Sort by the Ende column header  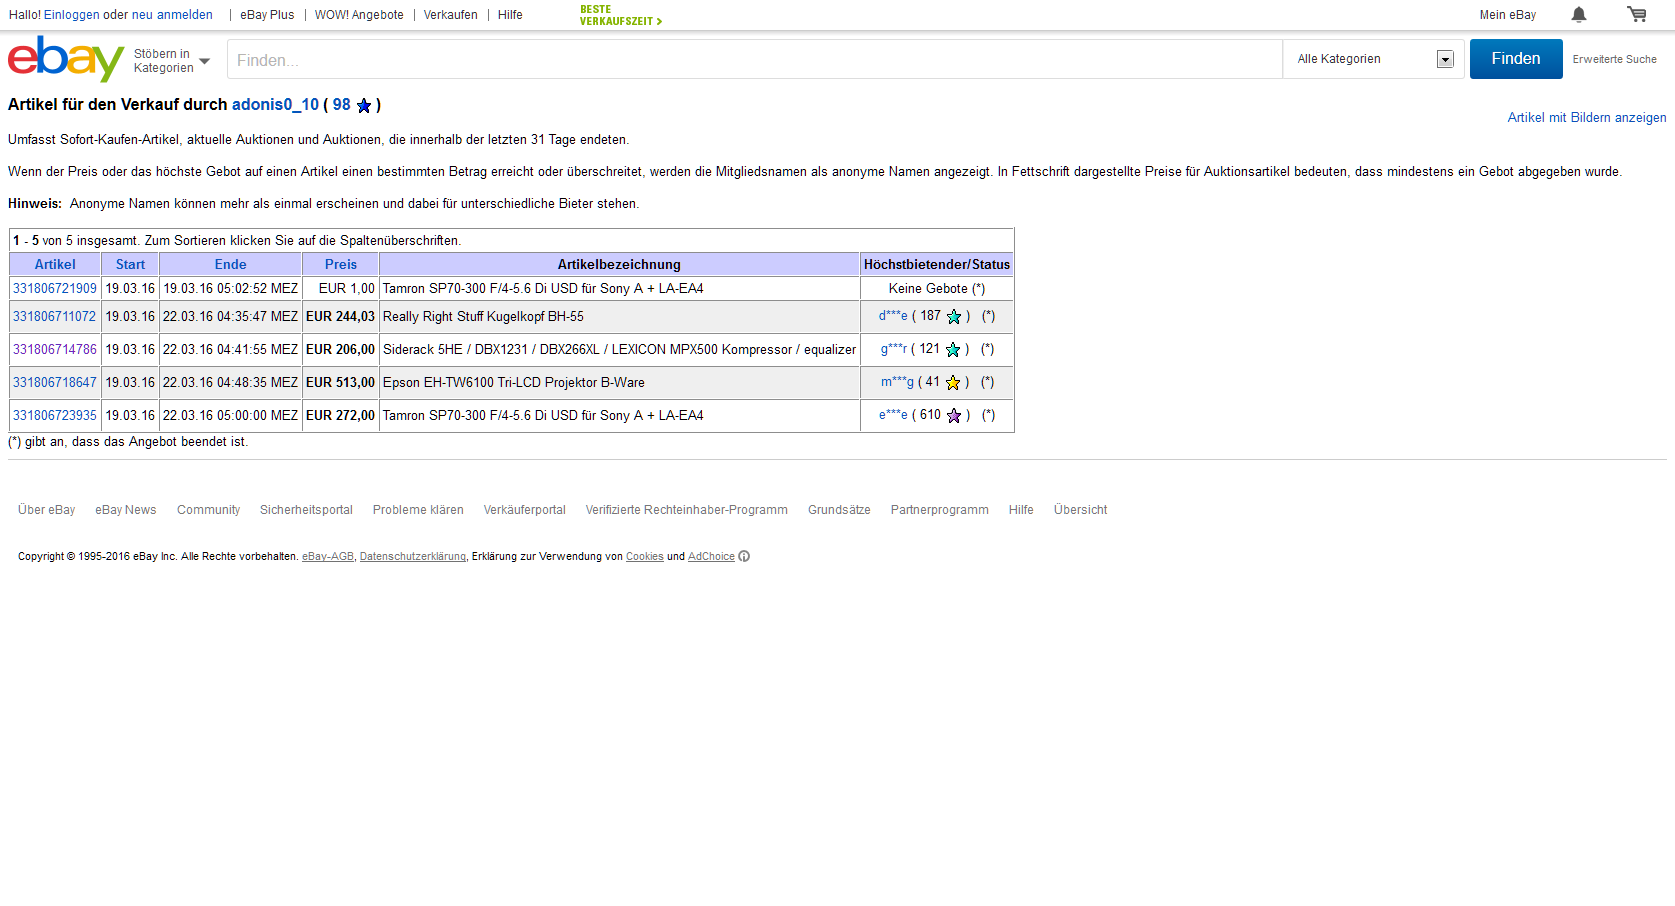pos(230,265)
